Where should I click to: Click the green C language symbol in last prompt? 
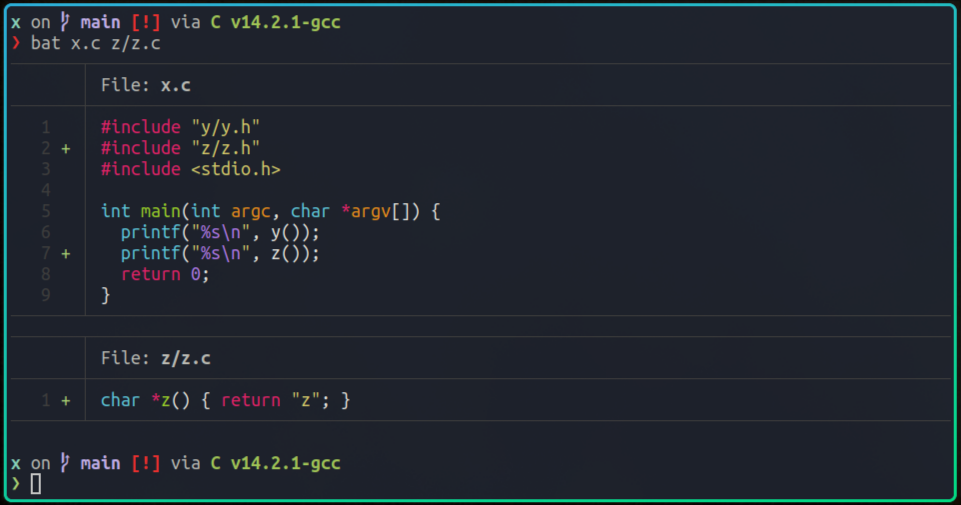(x=215, y=463)
